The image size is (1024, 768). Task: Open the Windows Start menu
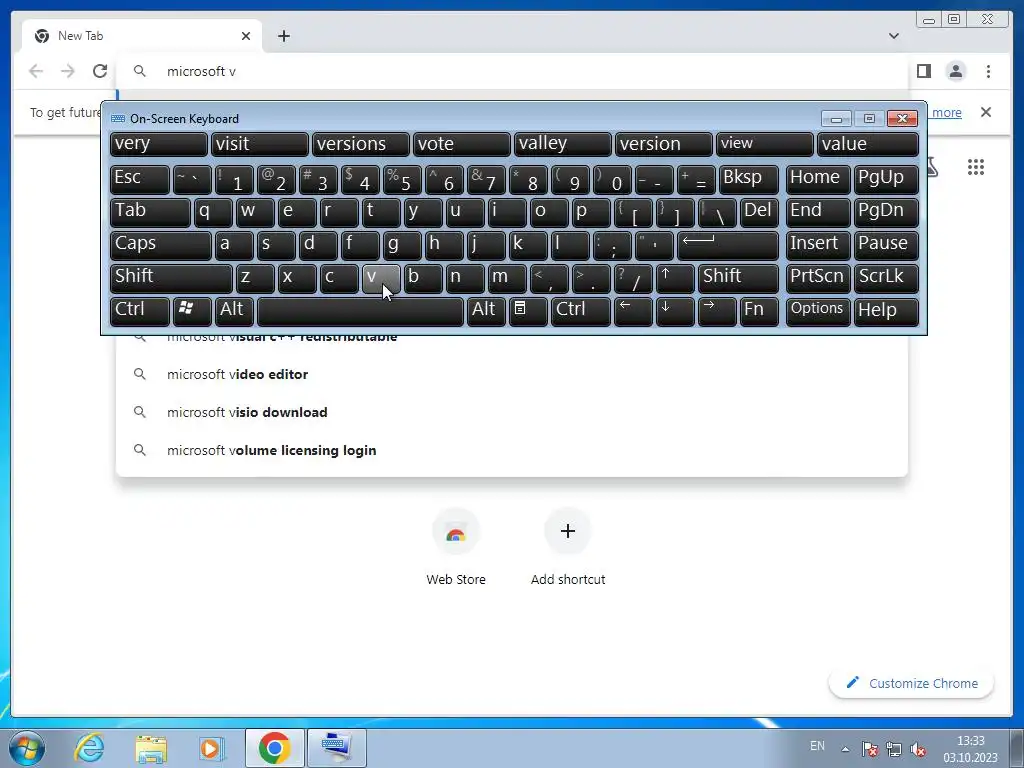(x=27, y=748)
